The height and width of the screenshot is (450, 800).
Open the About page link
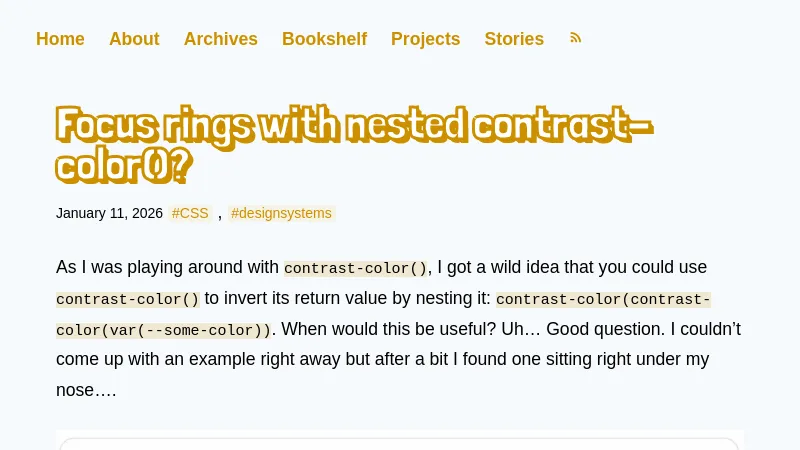tap(134, 39)
